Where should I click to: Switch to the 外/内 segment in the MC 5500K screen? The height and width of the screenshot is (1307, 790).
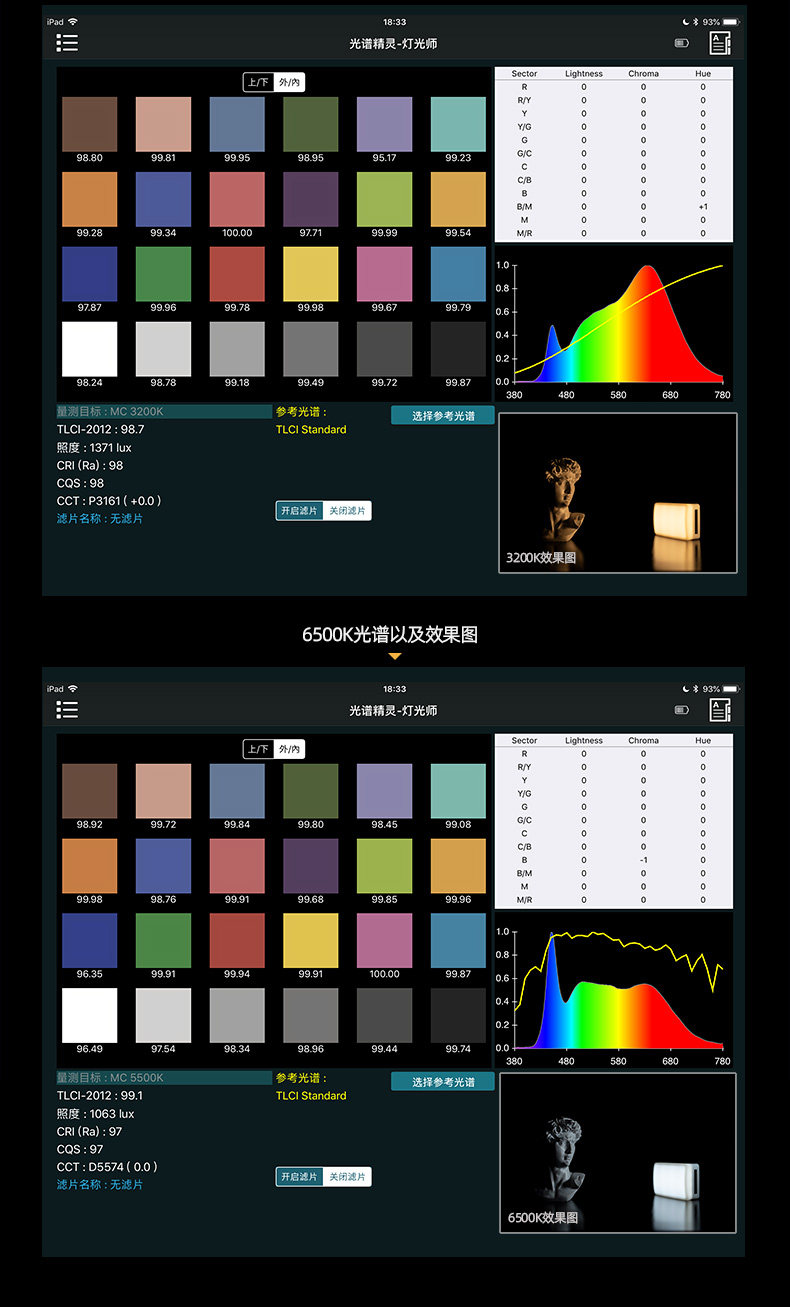pos(289,749)
